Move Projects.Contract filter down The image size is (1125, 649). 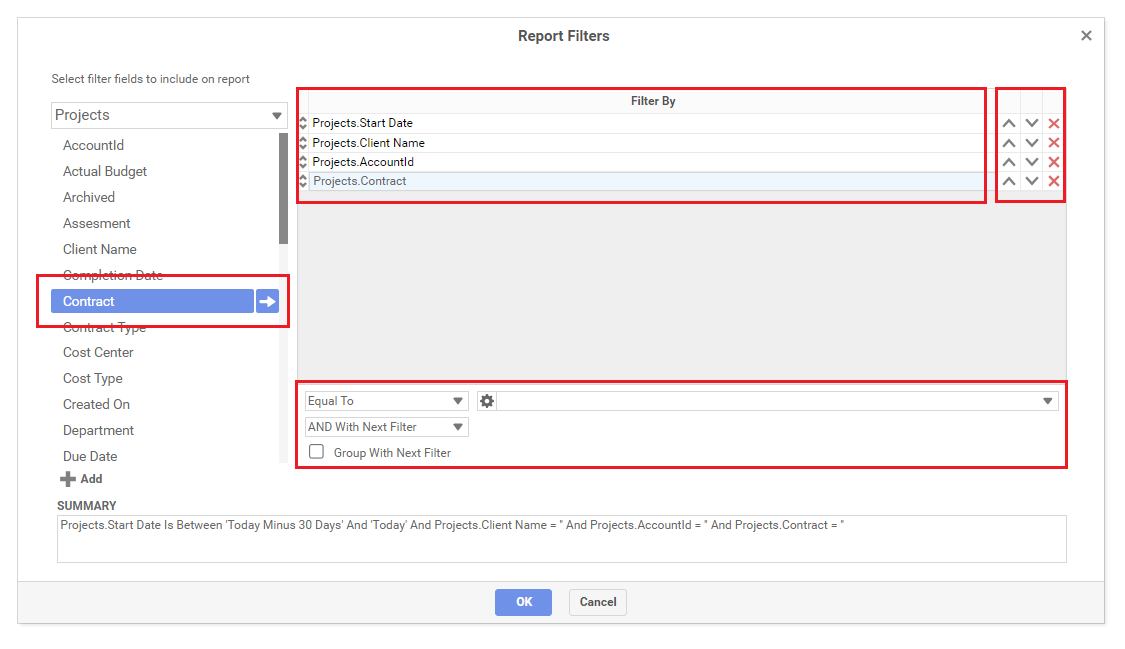point(1032,181)
